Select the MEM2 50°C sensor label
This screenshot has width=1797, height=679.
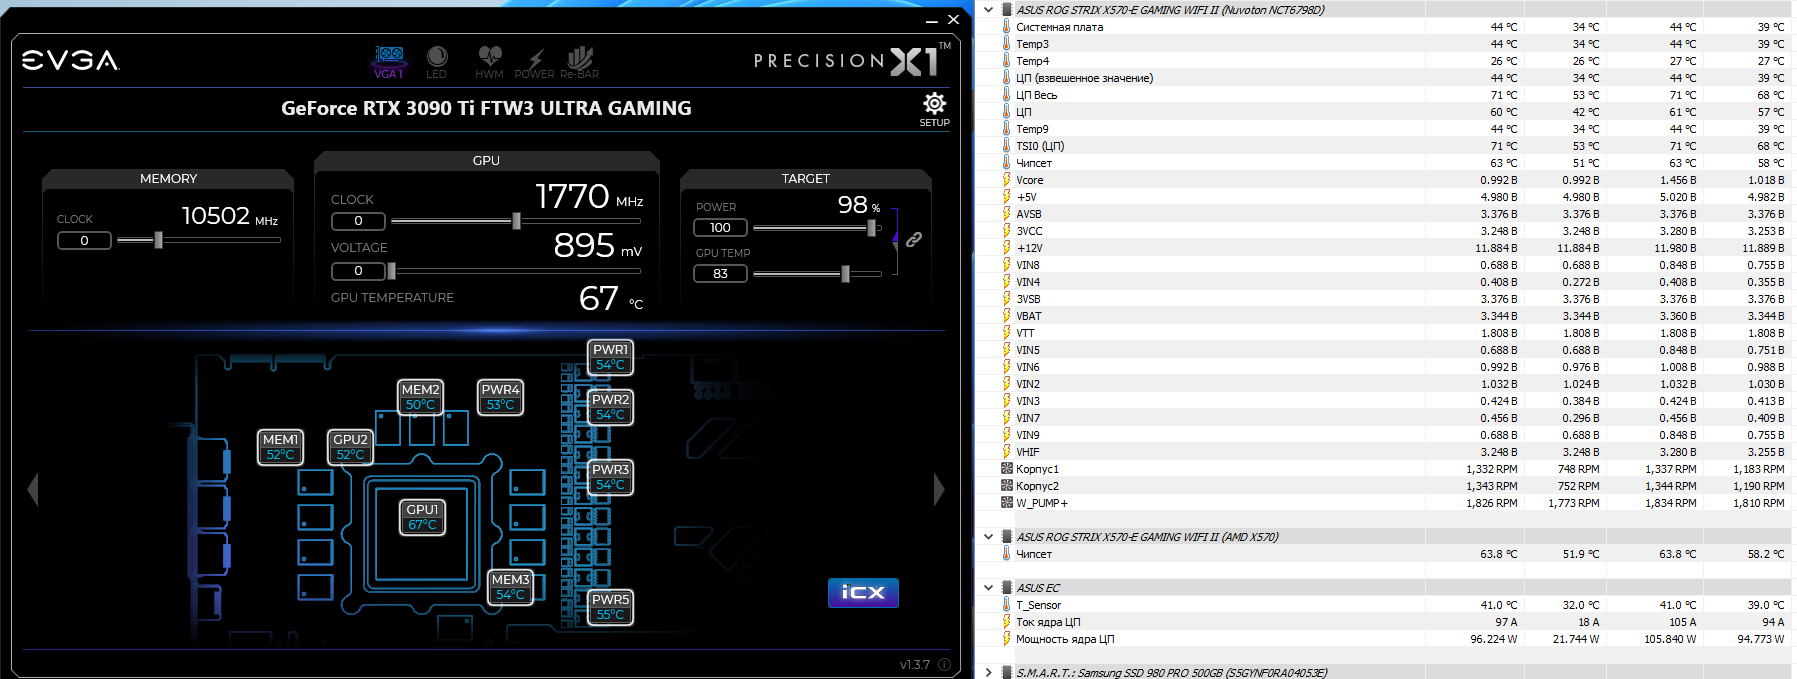pyautogui.click(x=420, y=397)
